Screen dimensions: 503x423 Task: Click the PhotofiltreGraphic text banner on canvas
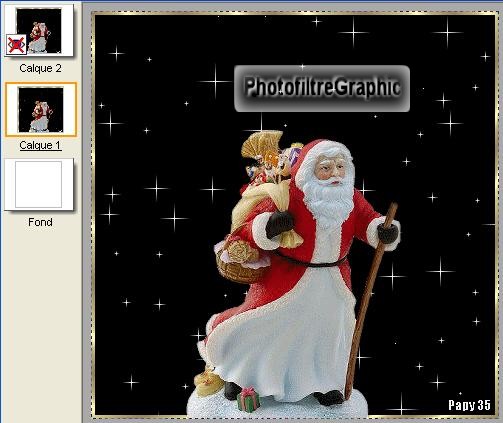coord(322,88)
